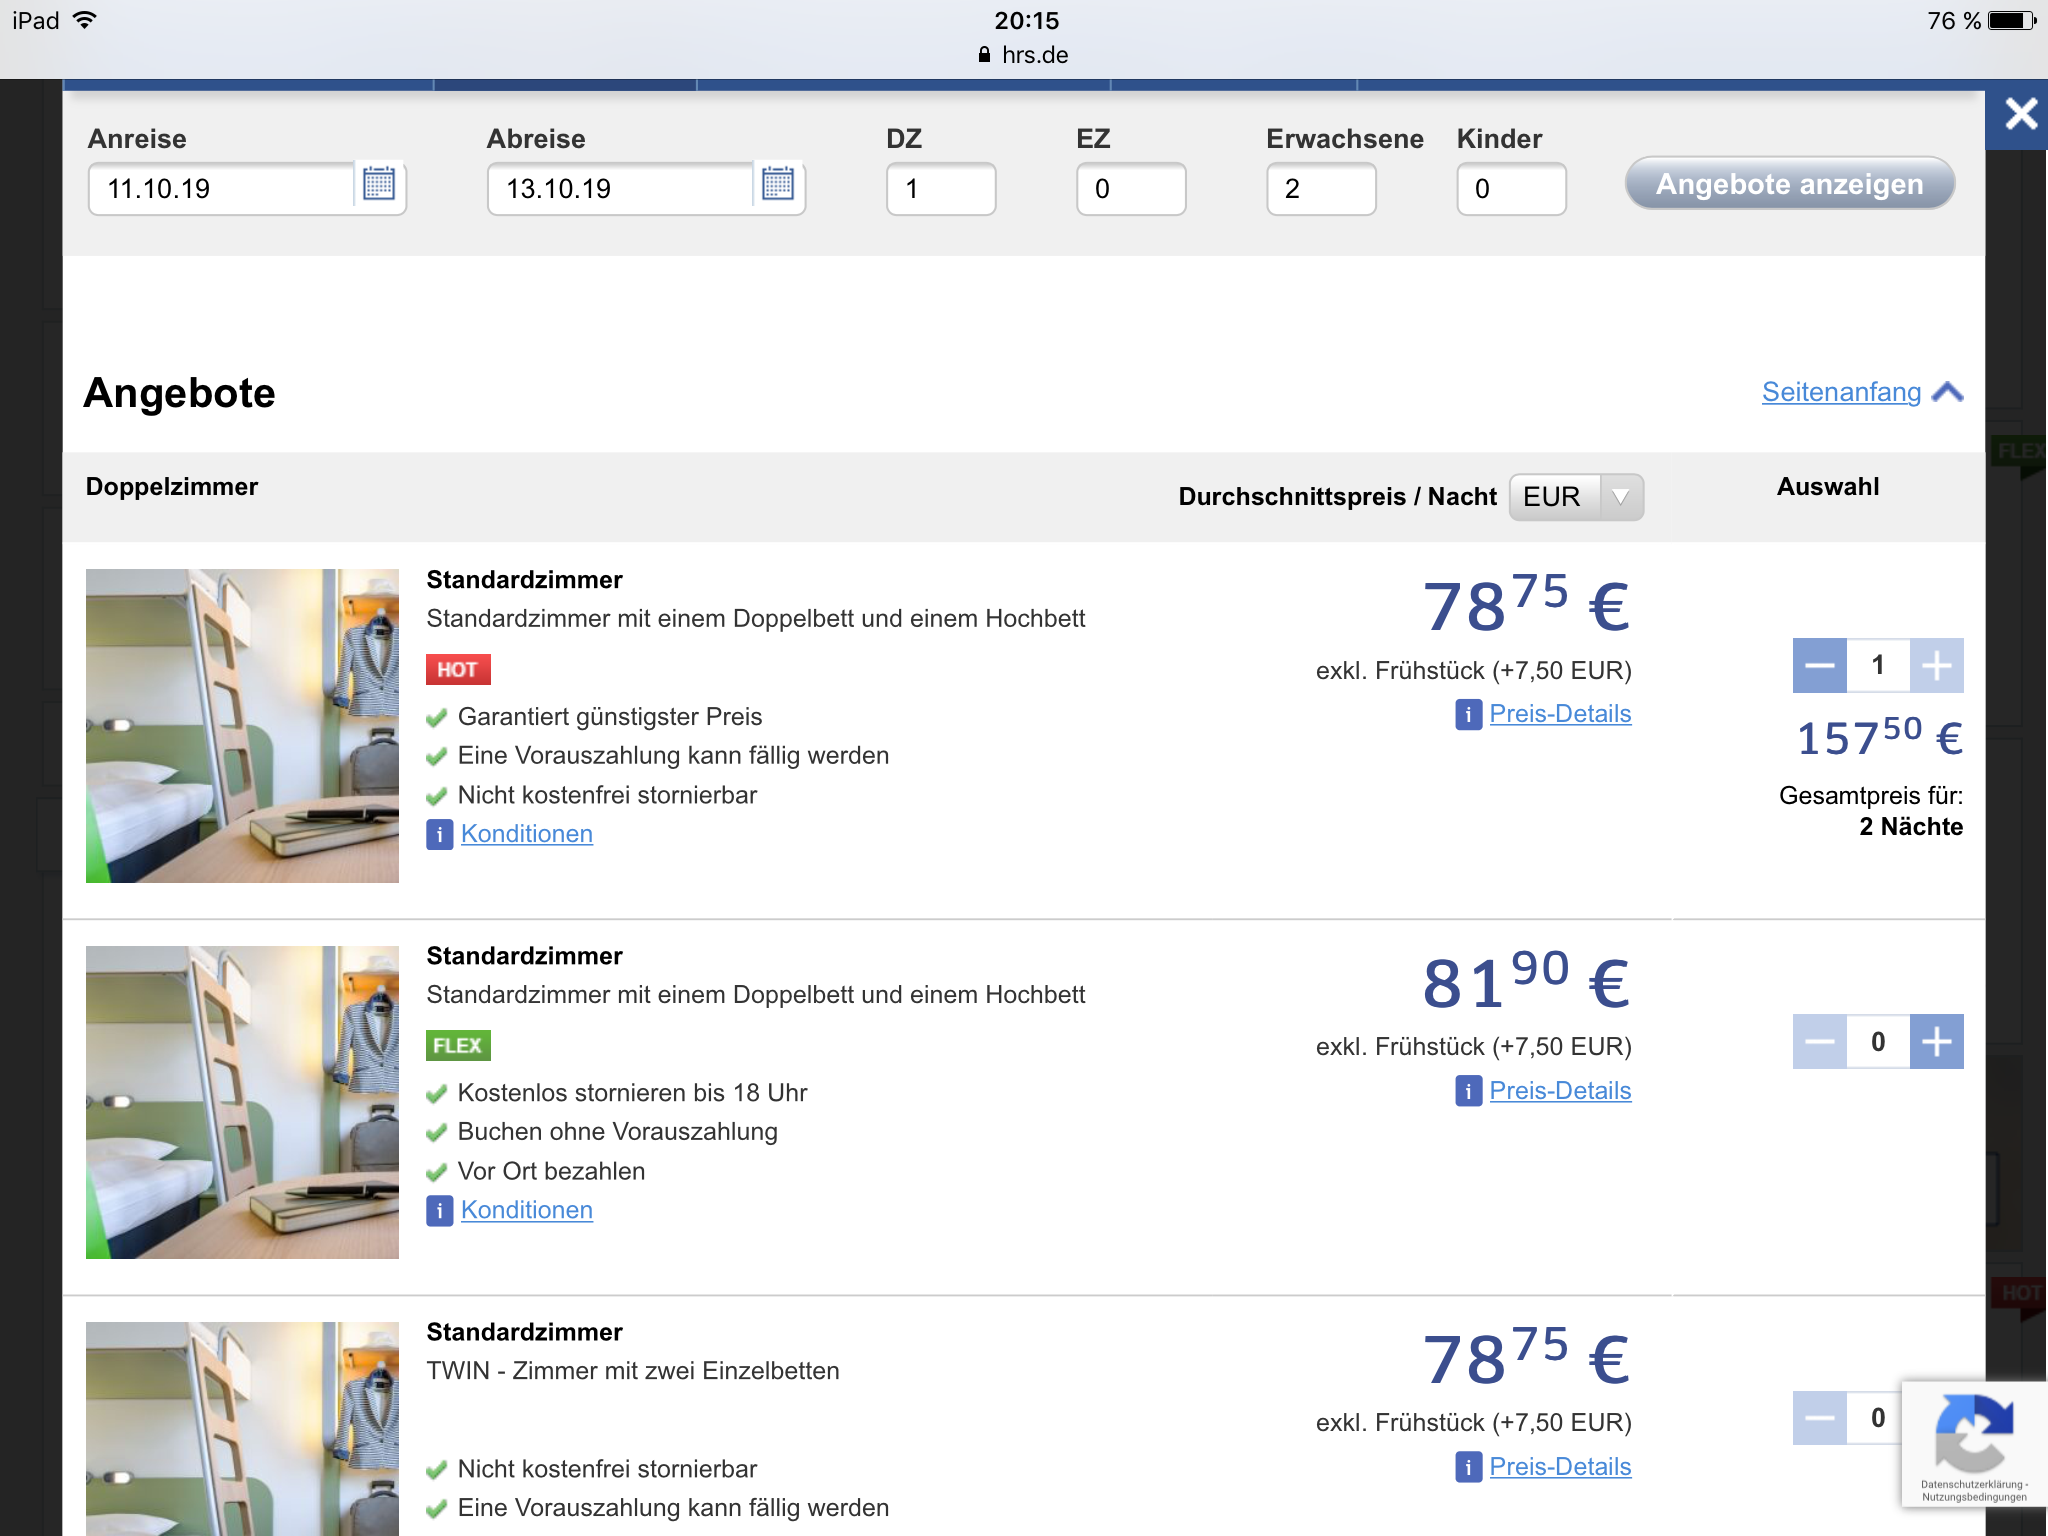Image resolution: width=2048 pixels, height=1536 pixels.
Task: Tap the hrs.de address bar
Action: pos(1024,55)
